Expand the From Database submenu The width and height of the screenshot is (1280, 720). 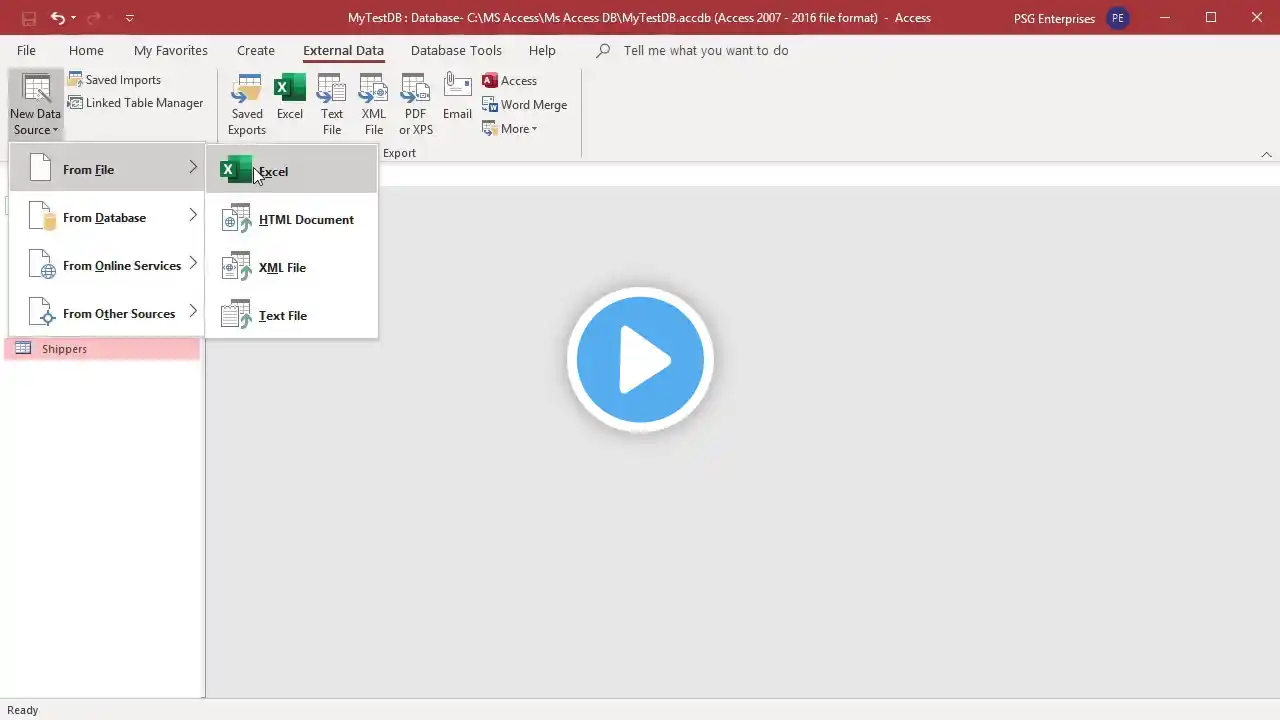click(107, 217)
